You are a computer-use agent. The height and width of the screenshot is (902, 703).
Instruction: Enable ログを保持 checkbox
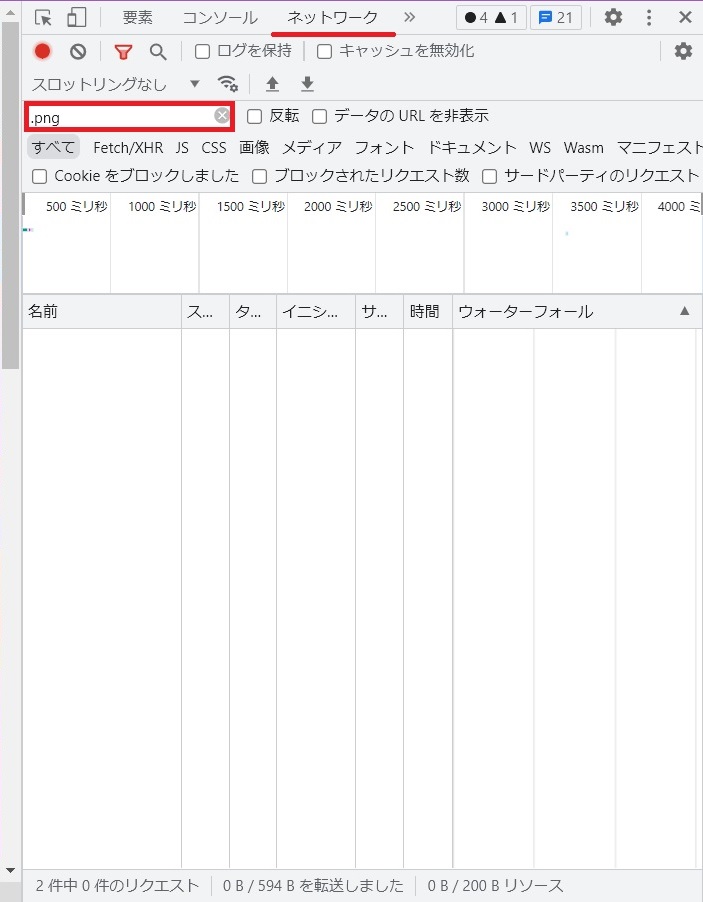(x=202, y=52)
